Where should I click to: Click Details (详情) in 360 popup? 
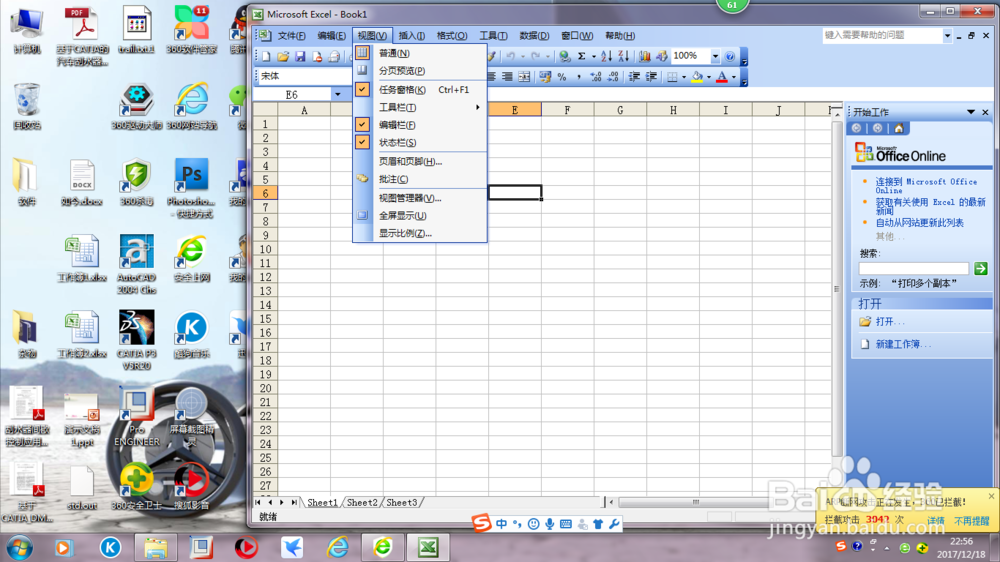point(936,521)
